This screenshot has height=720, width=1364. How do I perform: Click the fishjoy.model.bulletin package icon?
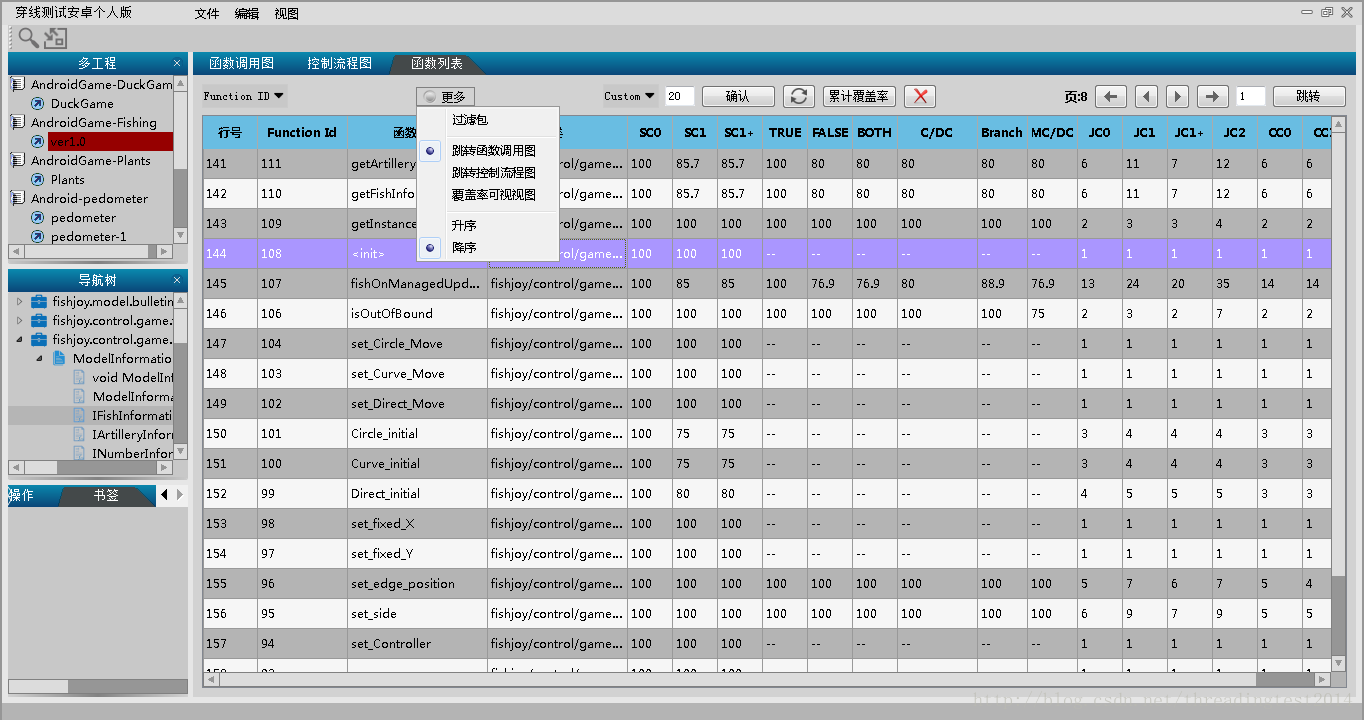(39, 301)
